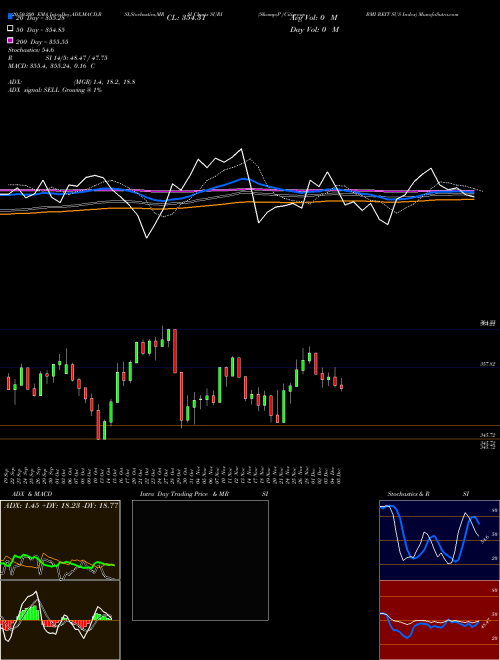The height and width of the screenshot is (660, 500).
Task: Click the 'CL: 354.31' closing value
Action: (x=186, y=18)
